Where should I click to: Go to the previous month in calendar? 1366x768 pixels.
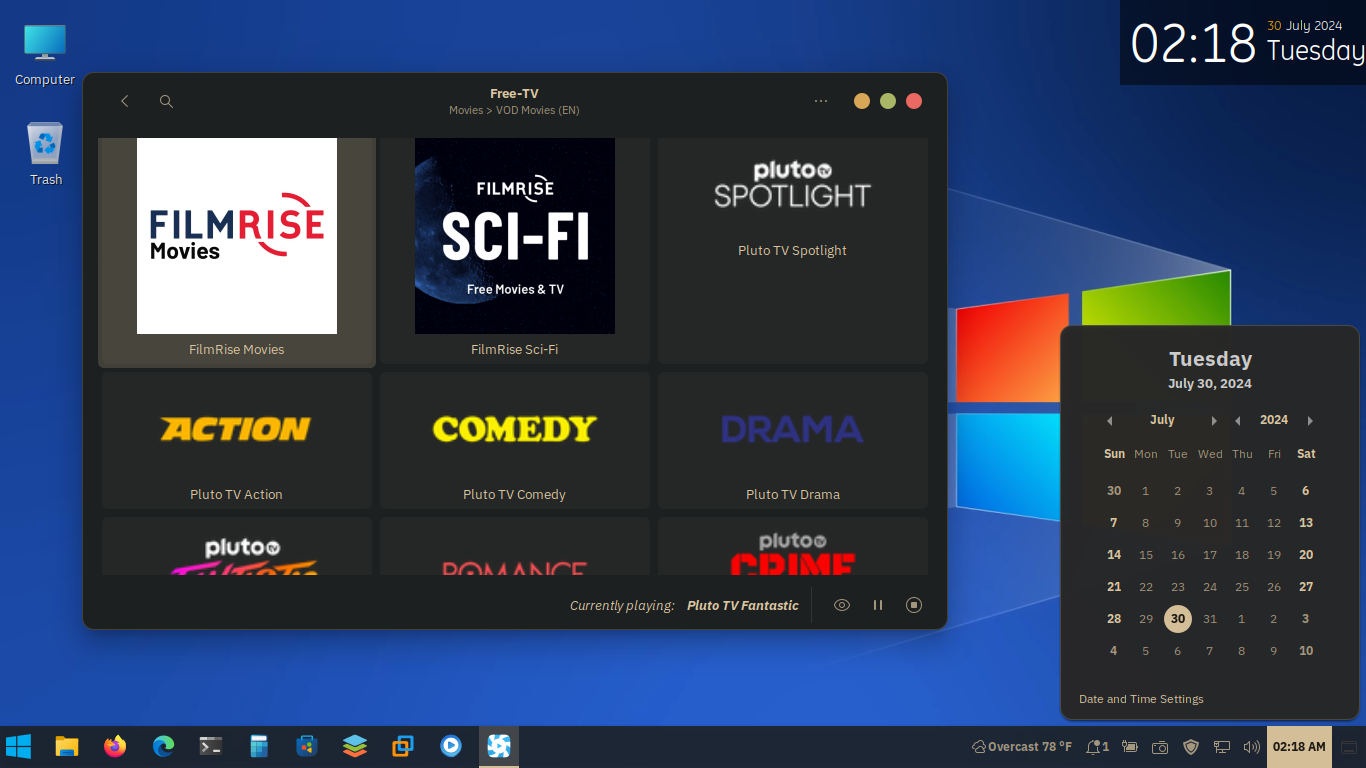coord(1109,421)
